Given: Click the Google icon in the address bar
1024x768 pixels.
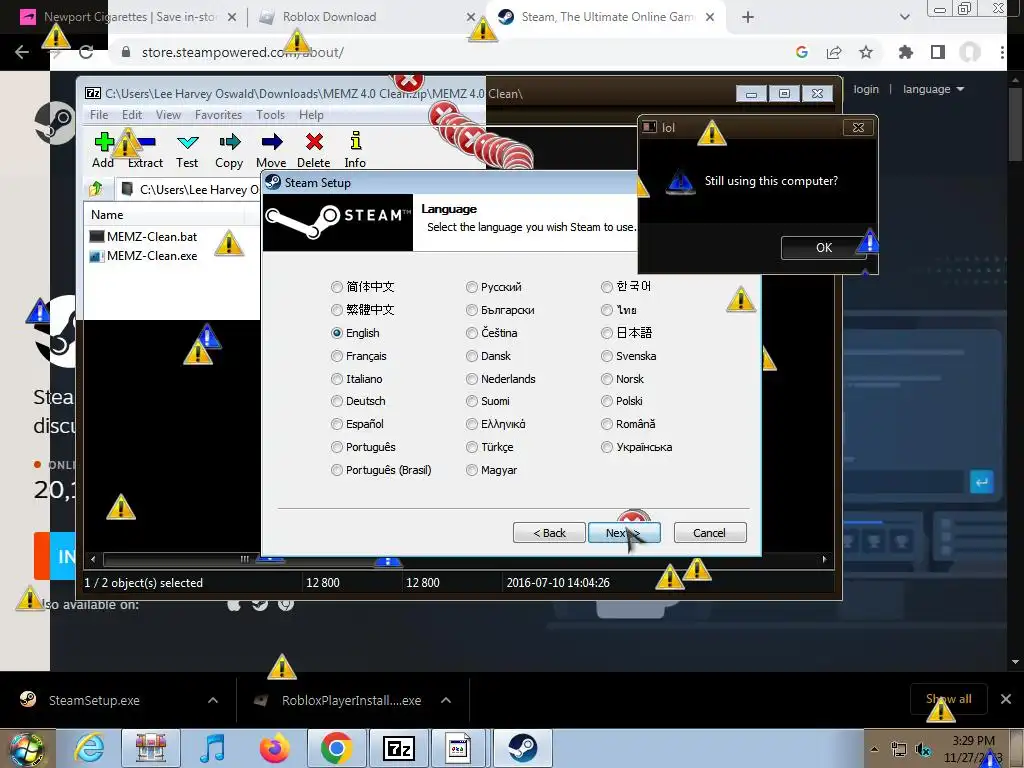Looking at the screenshot, I should [802, 52].
